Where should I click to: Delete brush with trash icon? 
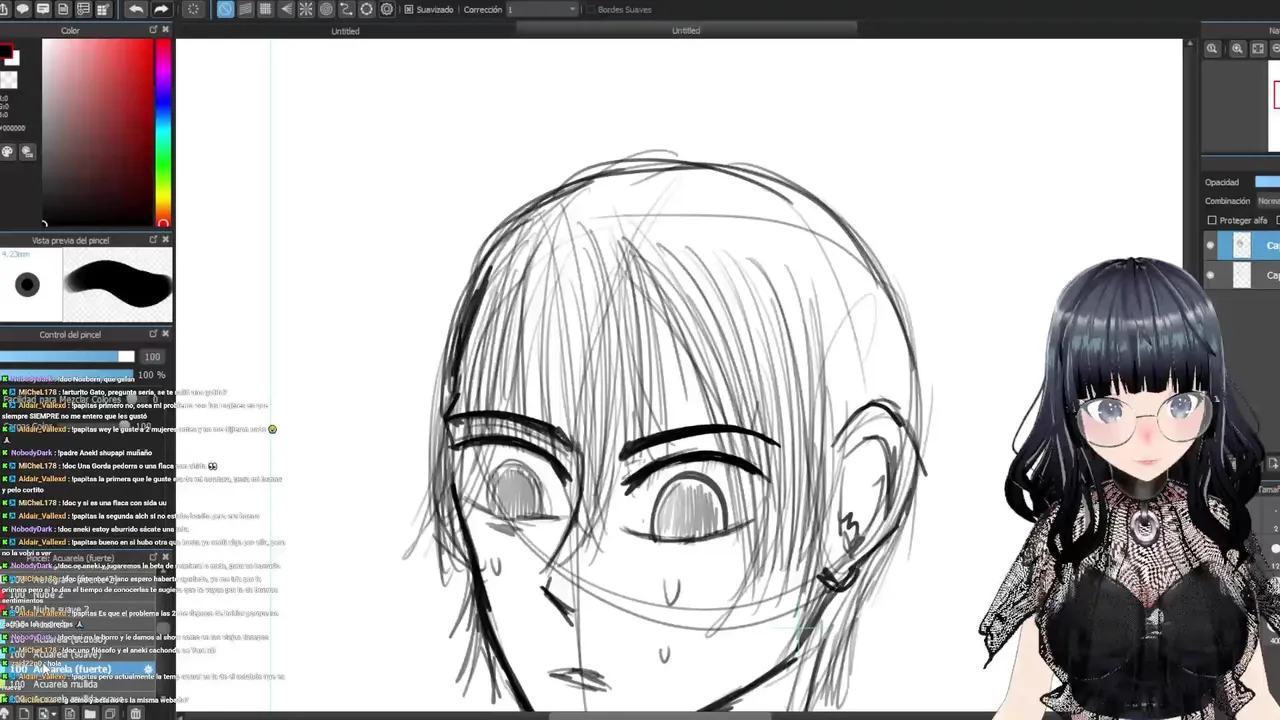[134, 713]
